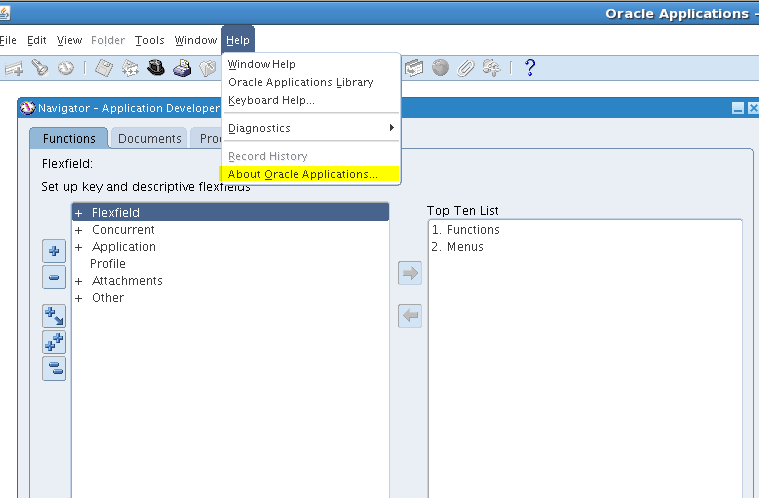The image size is (759, 498).
Task: Expand the Other tree node
Action: point(79,298)
